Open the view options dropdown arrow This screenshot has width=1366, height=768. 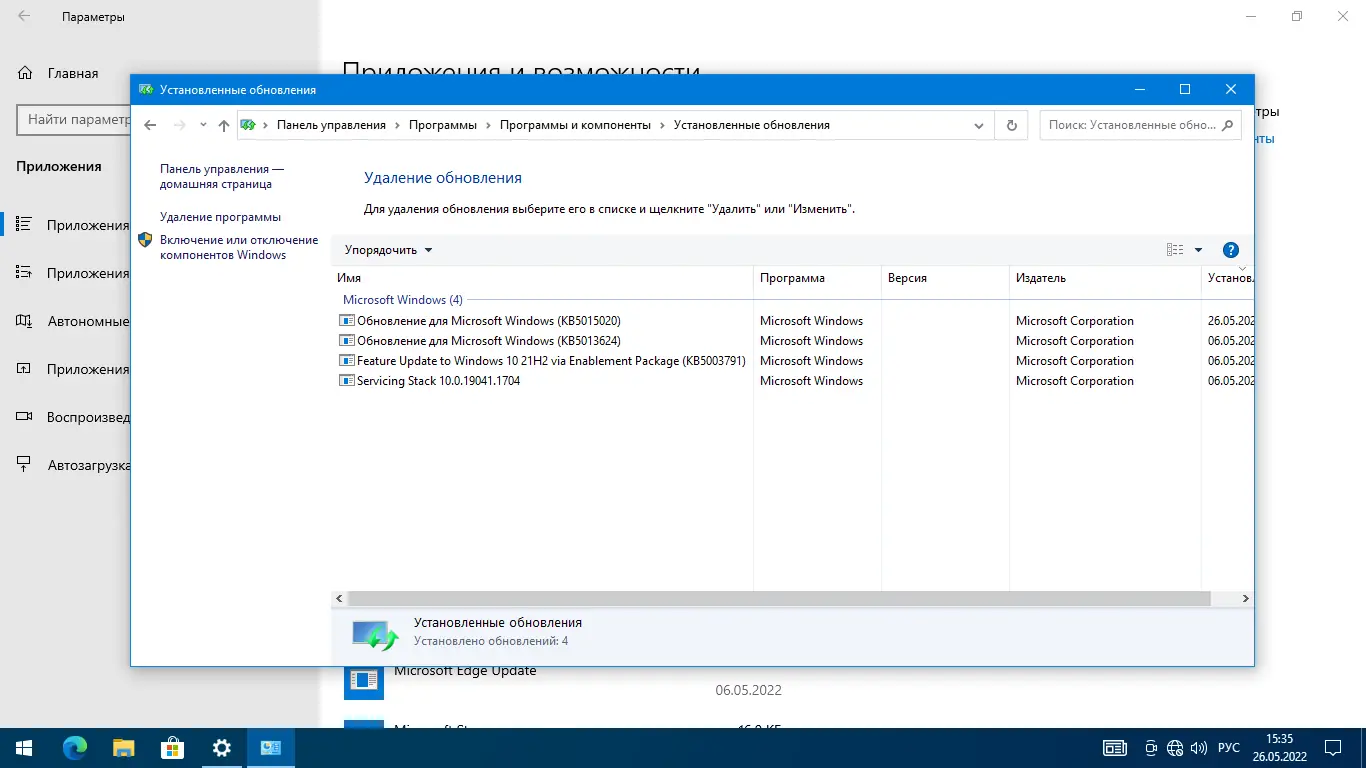point(1198,250)
